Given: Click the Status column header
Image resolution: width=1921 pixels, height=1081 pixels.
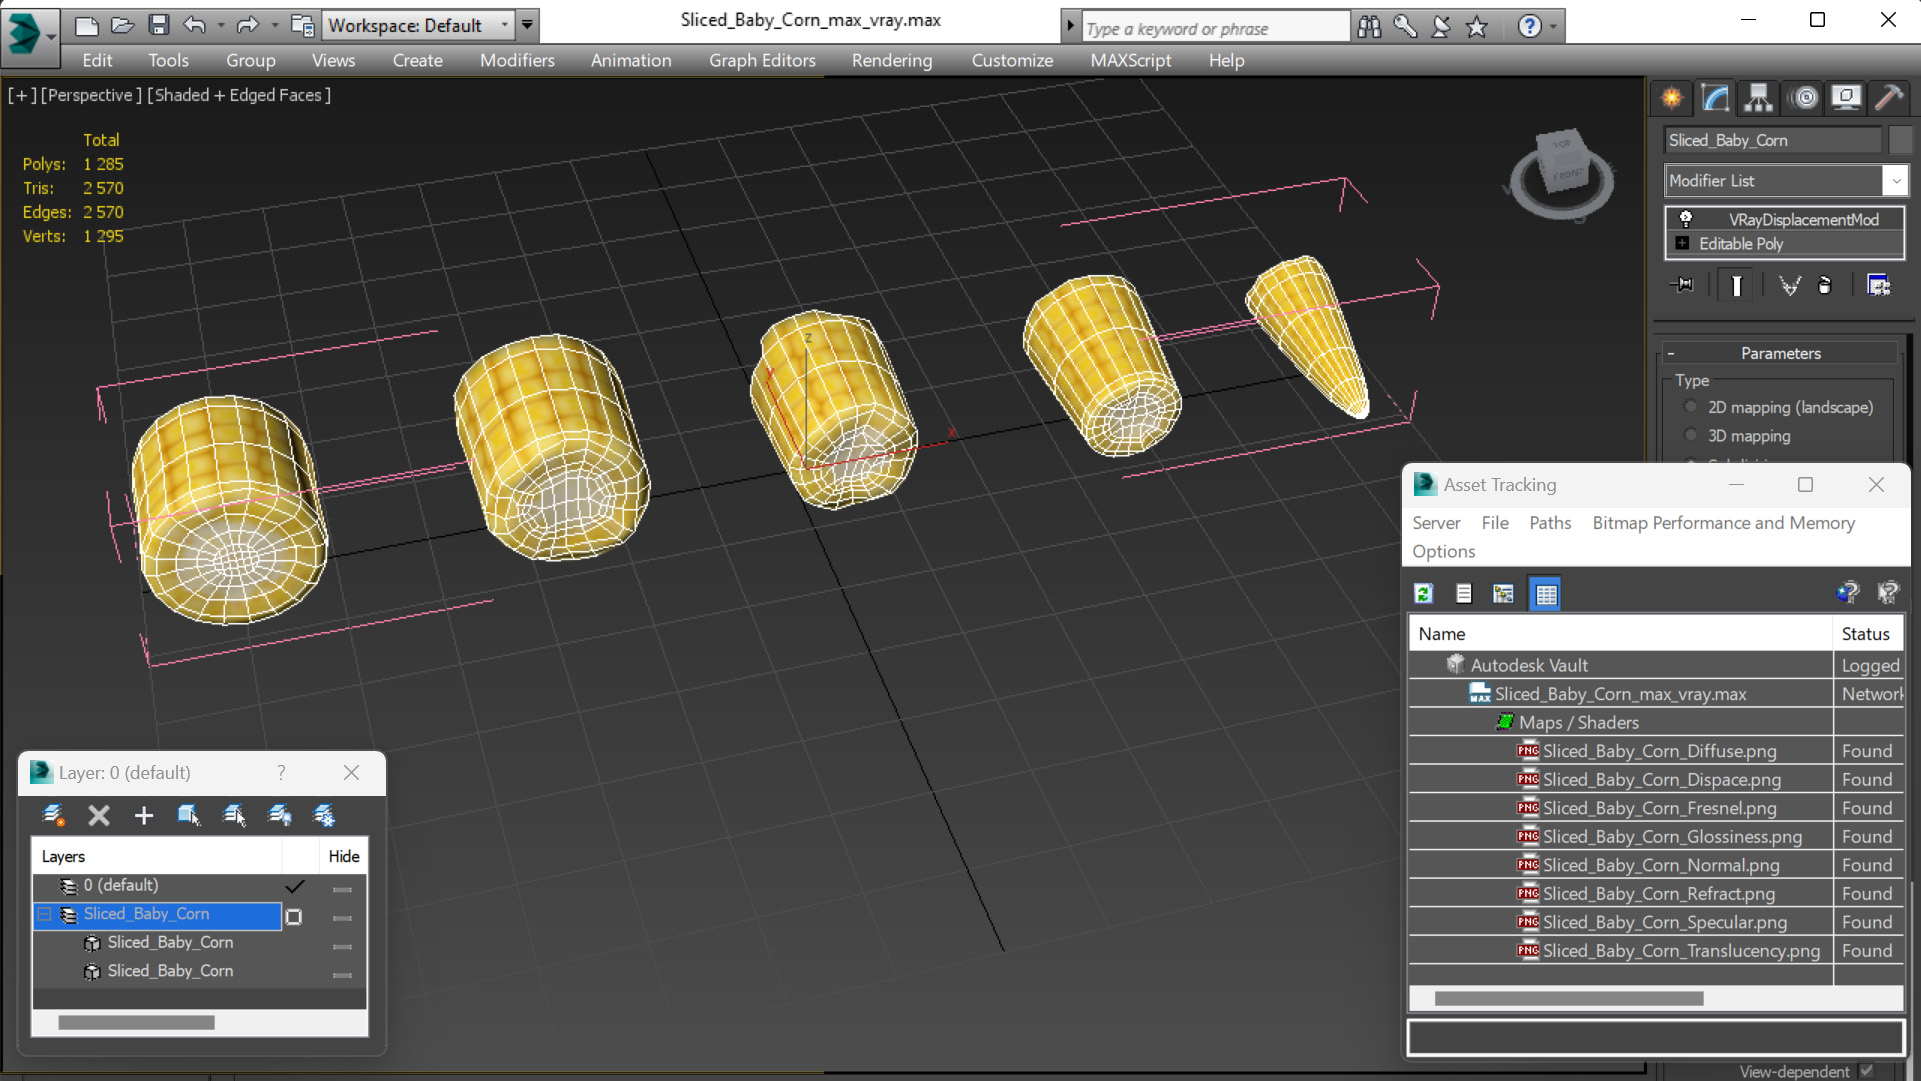Looking at the screenshot, I should point(1866,633).
